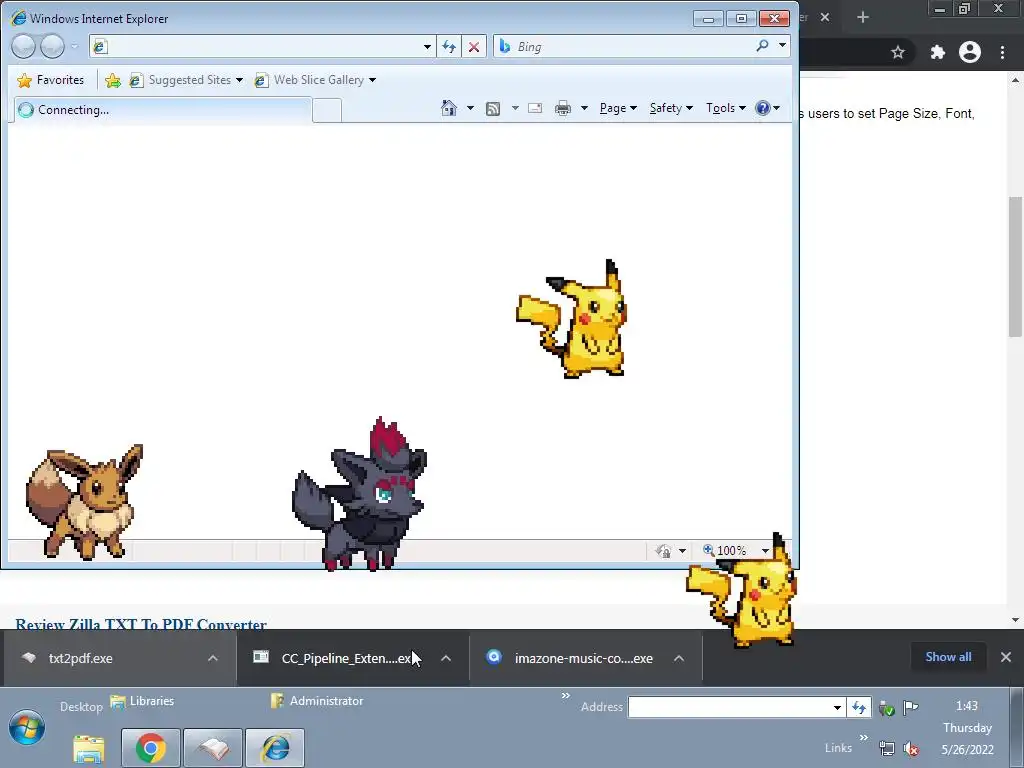Open the imazone-music-co download item

583,658
